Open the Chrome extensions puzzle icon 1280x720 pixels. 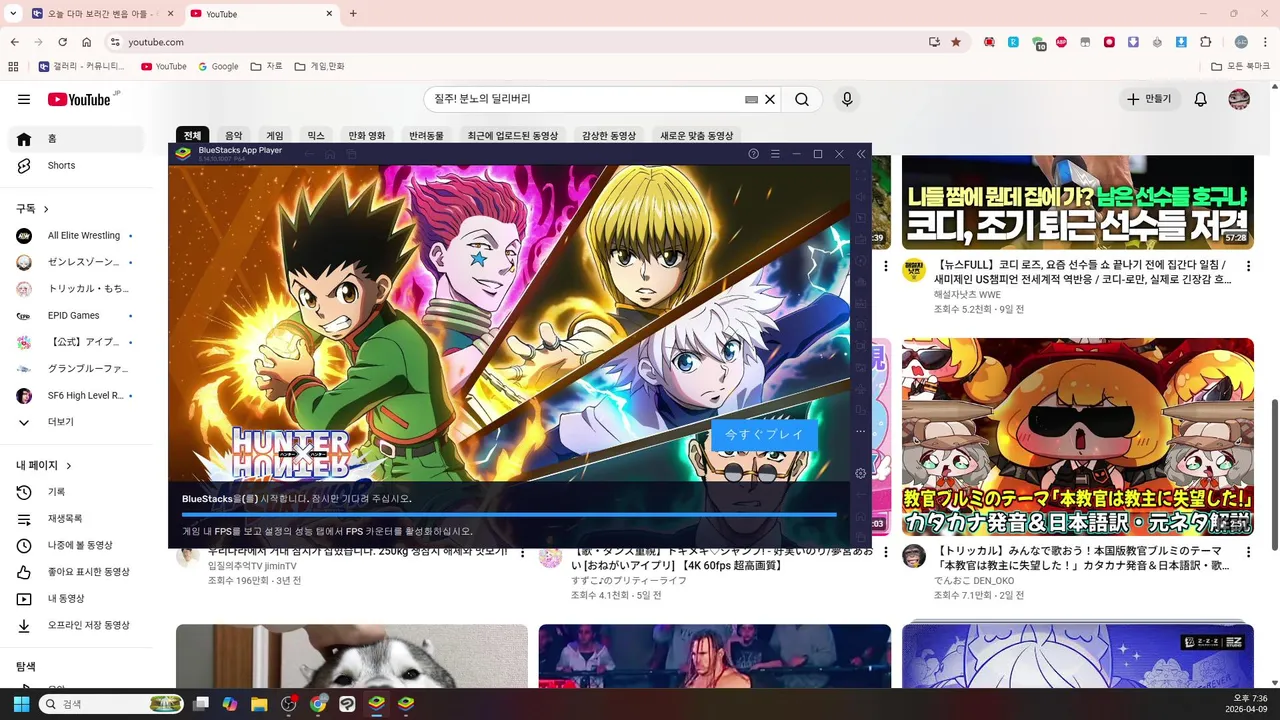click(x=1205, y=42)
